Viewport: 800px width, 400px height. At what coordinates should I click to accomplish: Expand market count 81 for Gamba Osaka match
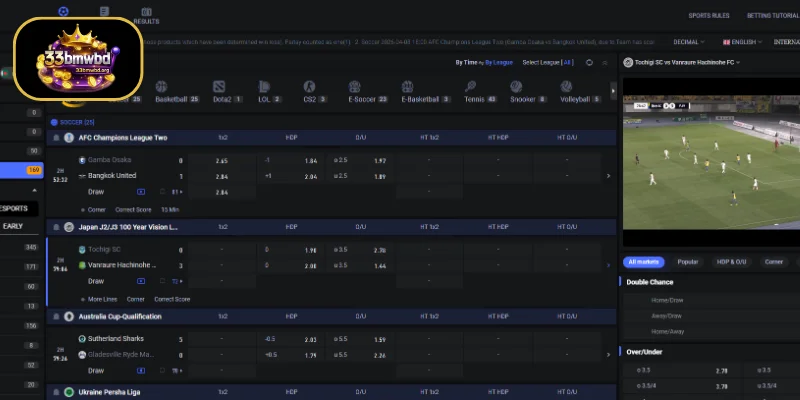tap(177, 192)
